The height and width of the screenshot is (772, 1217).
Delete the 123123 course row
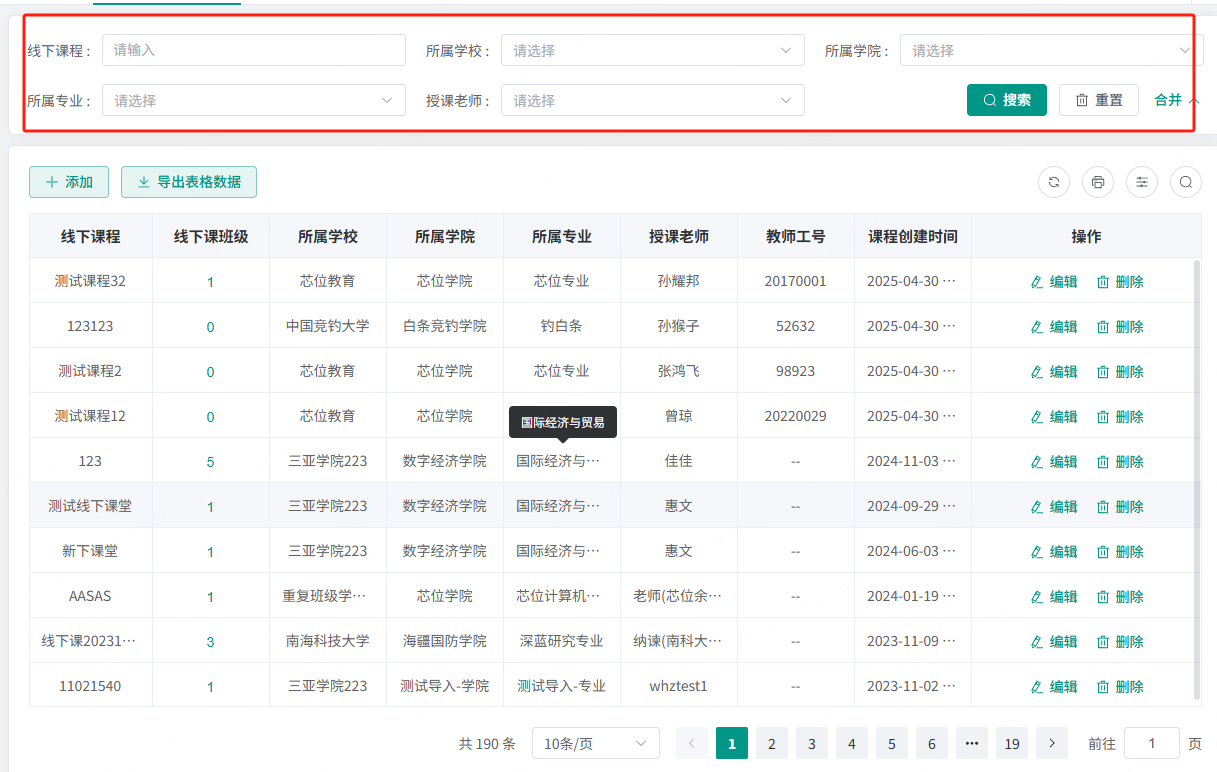click(x=1120, y=327)
